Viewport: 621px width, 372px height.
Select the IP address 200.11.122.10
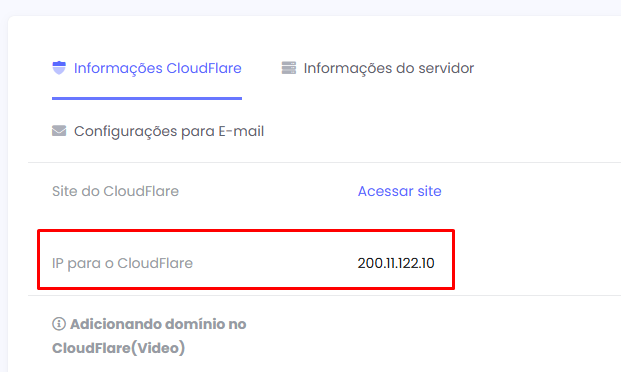click(396, 263)
